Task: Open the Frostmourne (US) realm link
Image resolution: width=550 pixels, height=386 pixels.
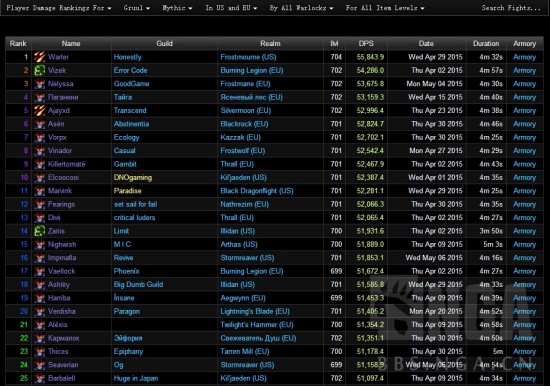Action: [x=248, y=57]
